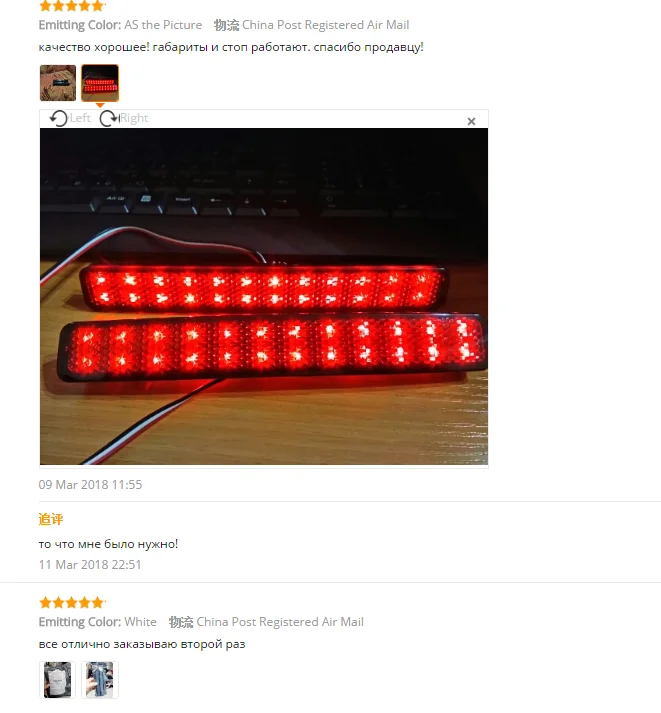This screenshot has height=713, width=661.
Task: Click the Russian review text about качество хорошее
Action: click(x=231, y=47)
